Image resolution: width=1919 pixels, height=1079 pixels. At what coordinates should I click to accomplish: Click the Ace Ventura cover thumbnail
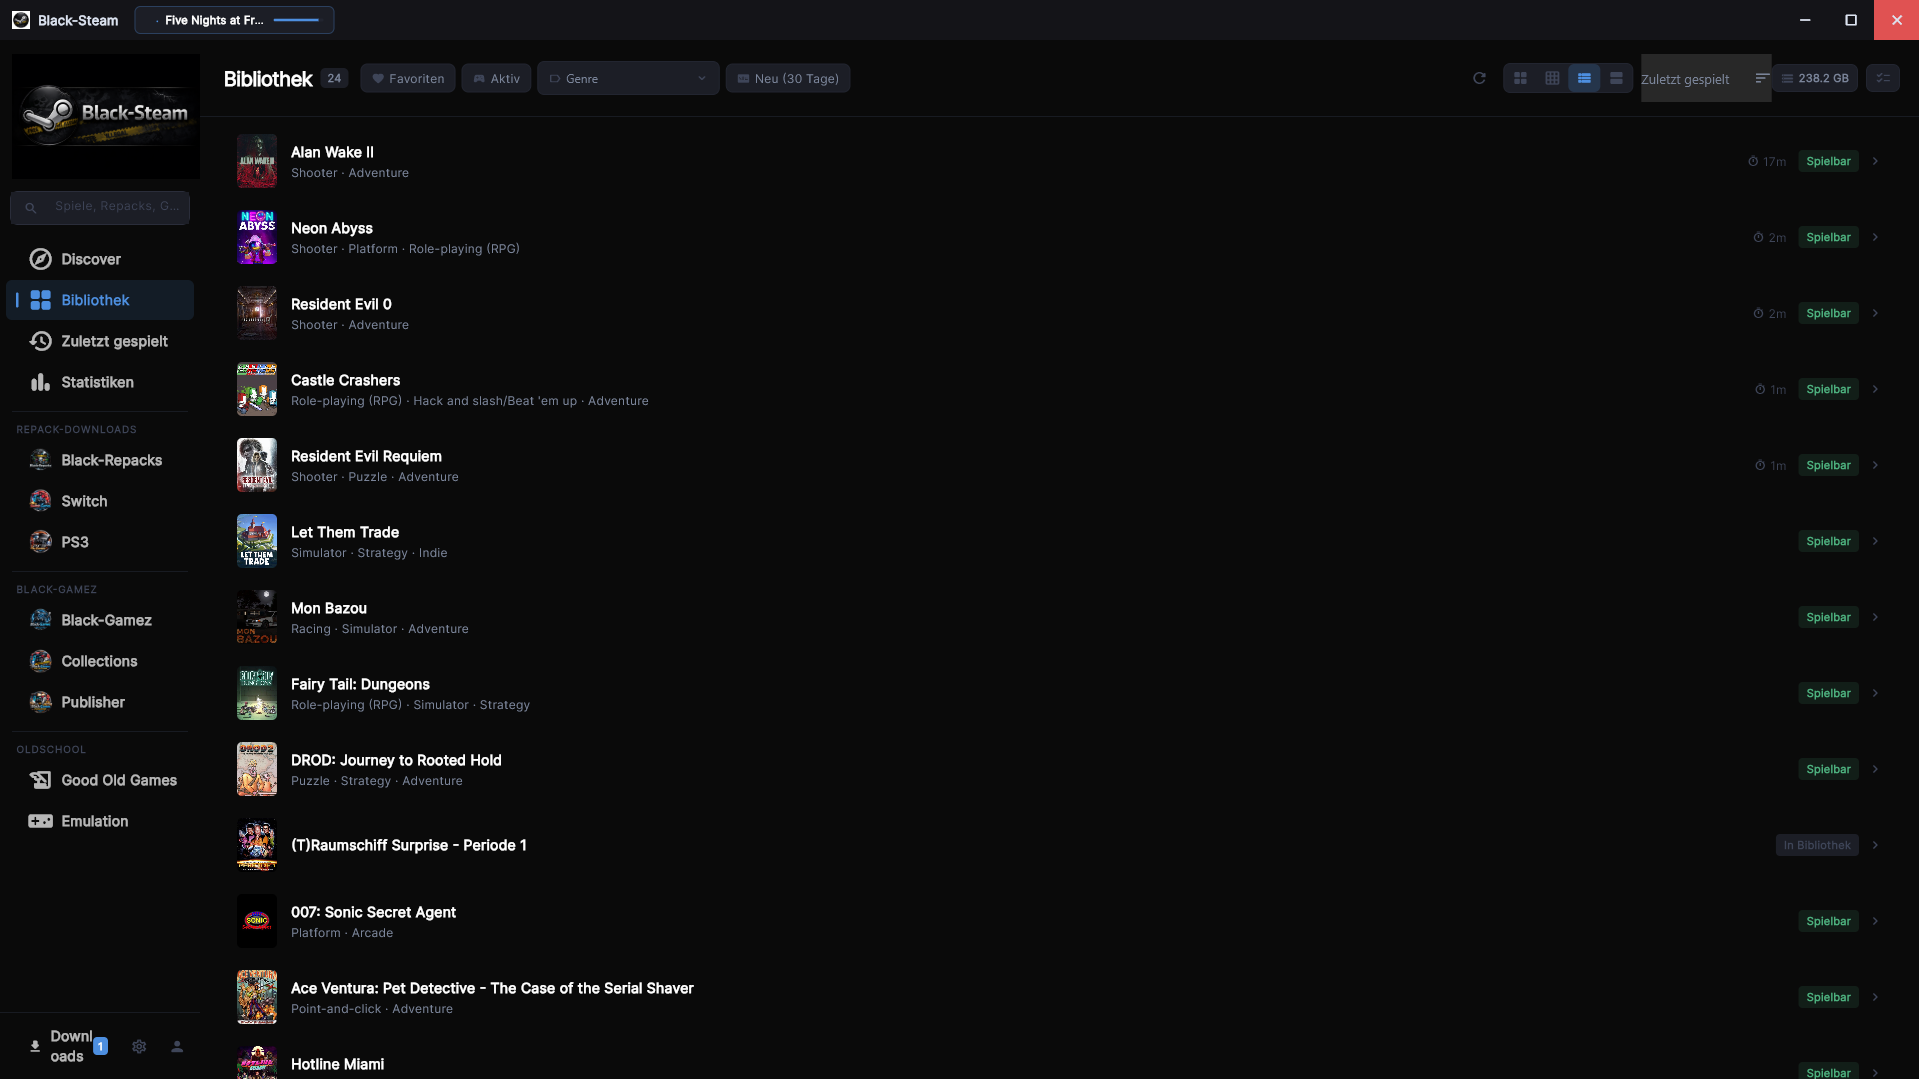point(257,997)
